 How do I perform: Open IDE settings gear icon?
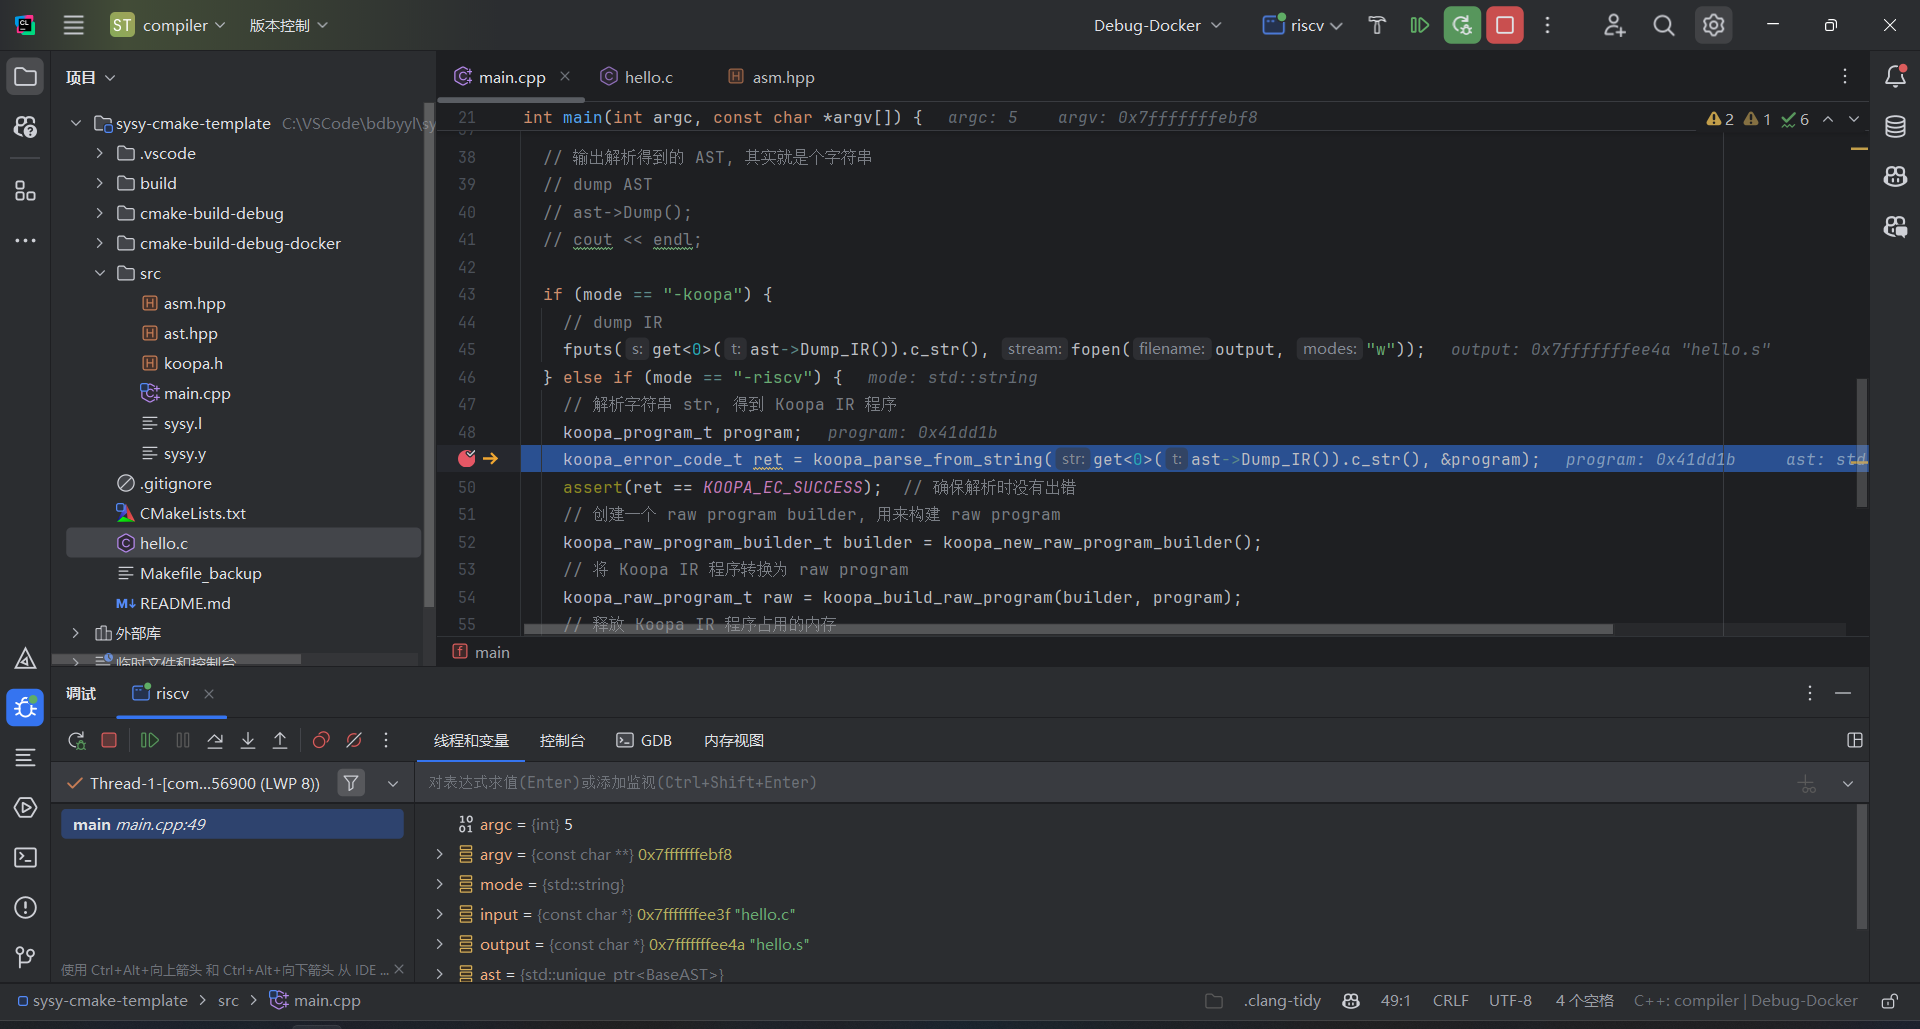pyautogui.click(x=1713, y=26)
